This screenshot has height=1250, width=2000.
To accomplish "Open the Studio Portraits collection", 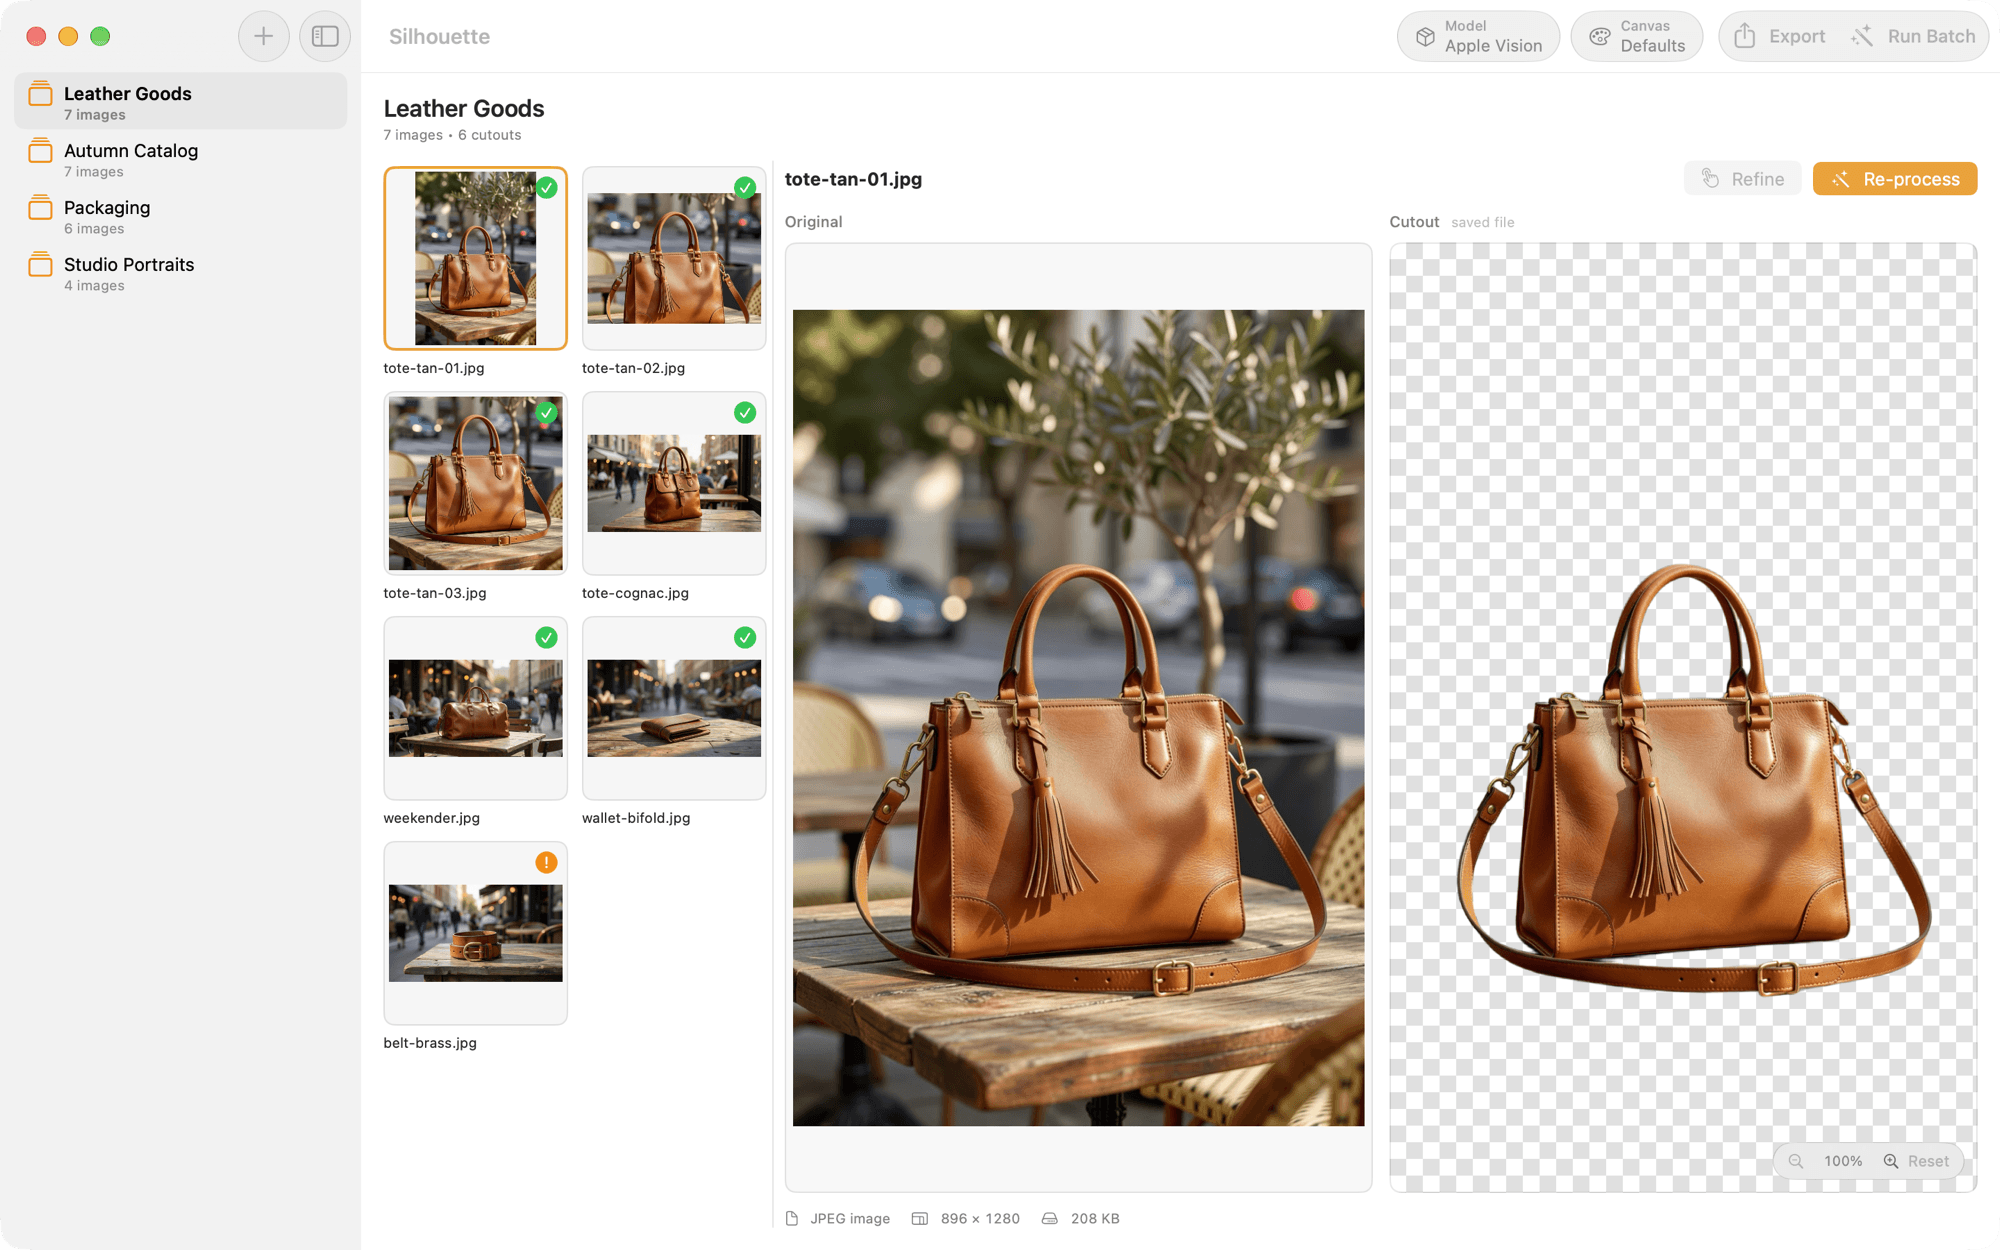I will 181,273.
